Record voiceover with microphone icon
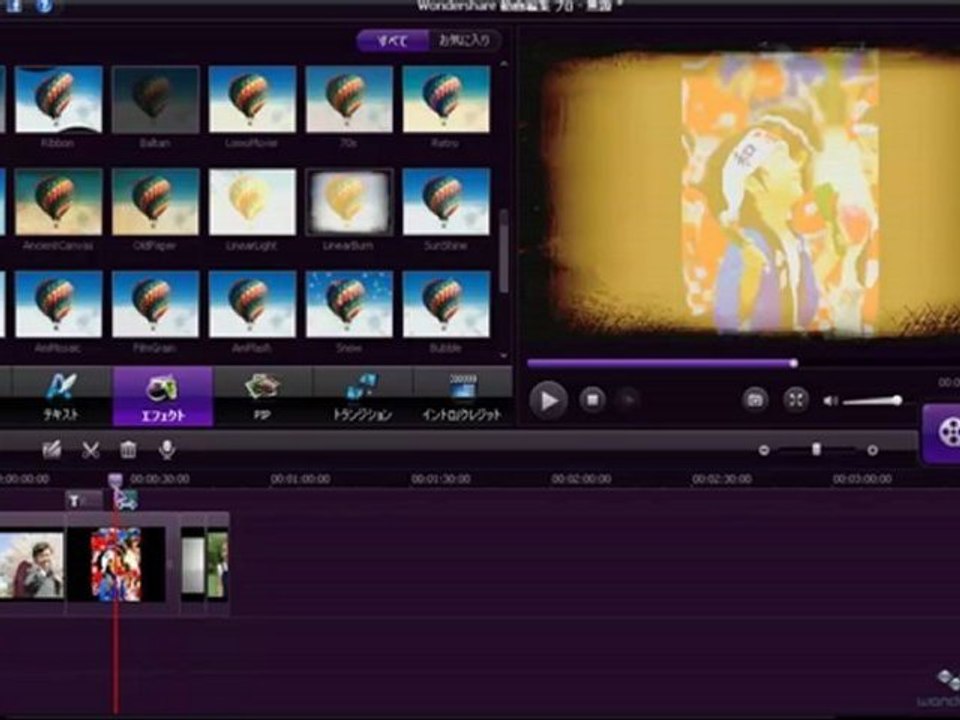Image resolution: width=960 pixels, height=720 pixels. 167,450
